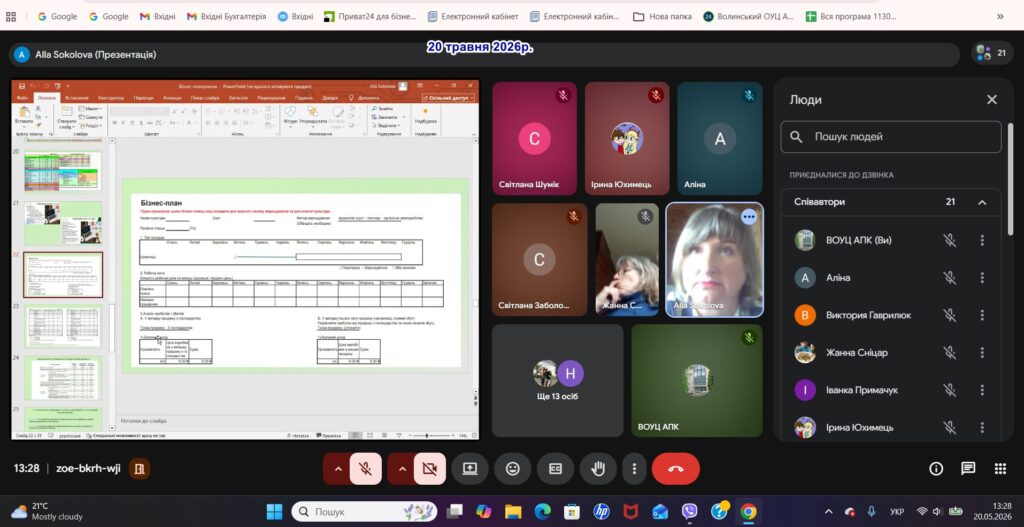Image resolution: width=1024 pixels, height=527 pixels.
Task: Open participants count badge showing 21
Action: tap(991, 54)
